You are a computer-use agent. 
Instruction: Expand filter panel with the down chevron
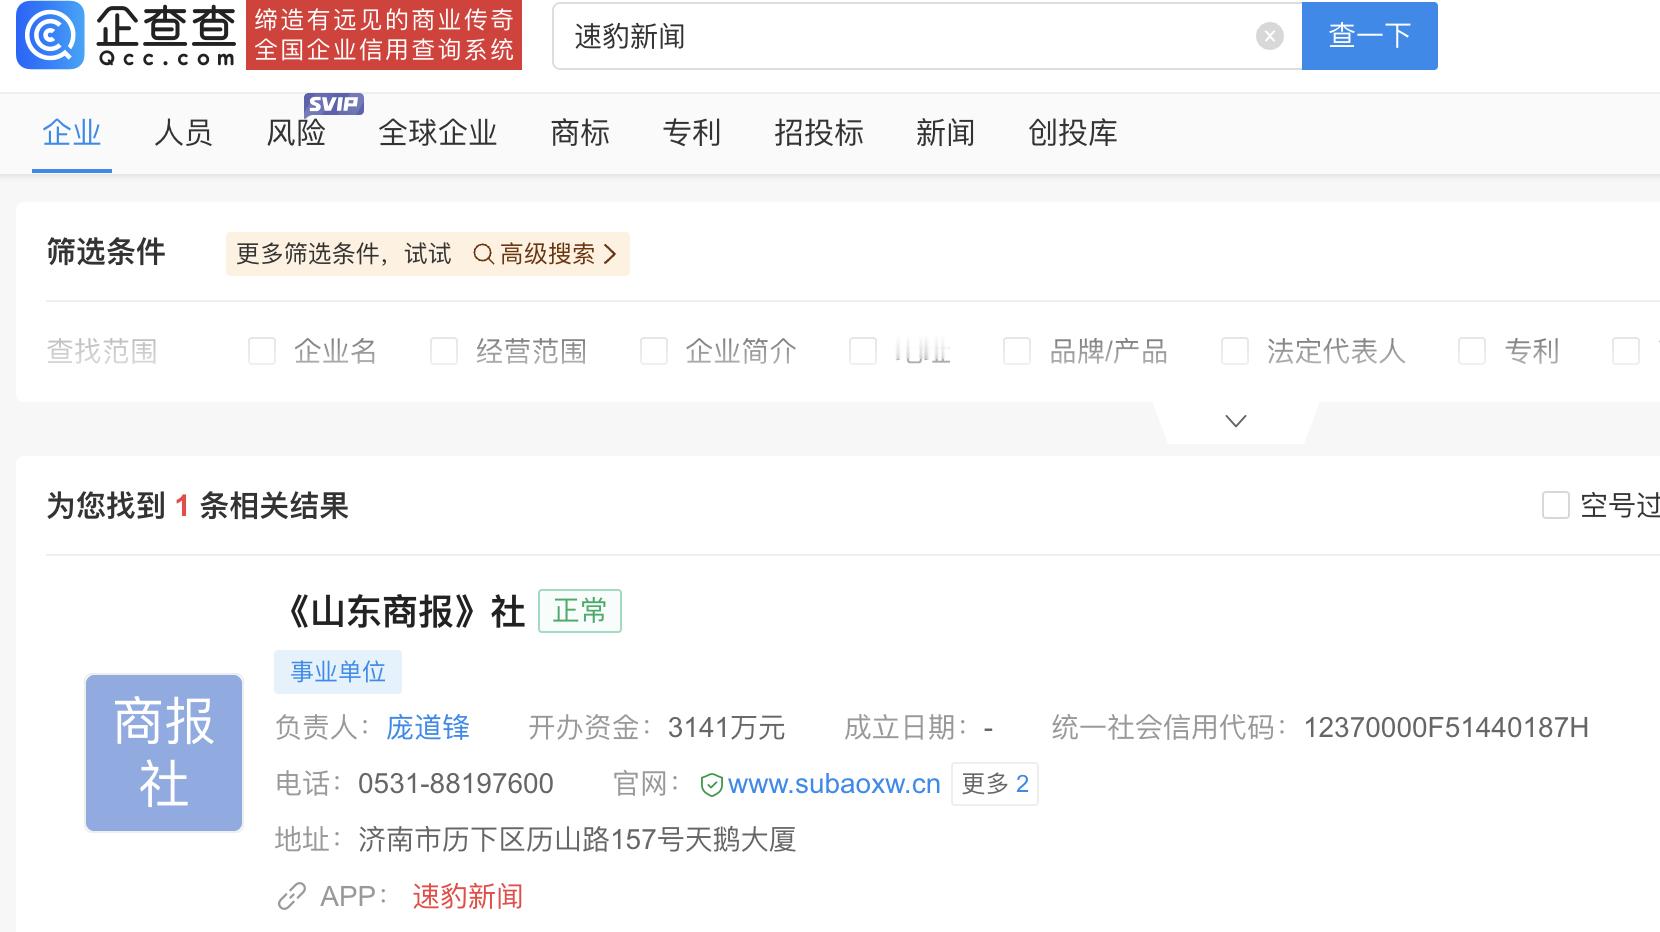tap(1236, 421)
